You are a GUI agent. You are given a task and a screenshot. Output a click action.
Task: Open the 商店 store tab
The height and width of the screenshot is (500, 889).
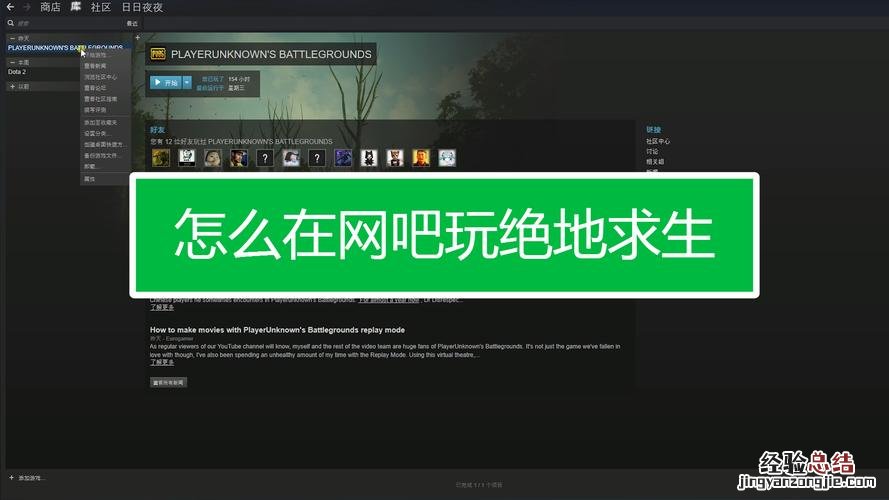click(x=50, y=7)
